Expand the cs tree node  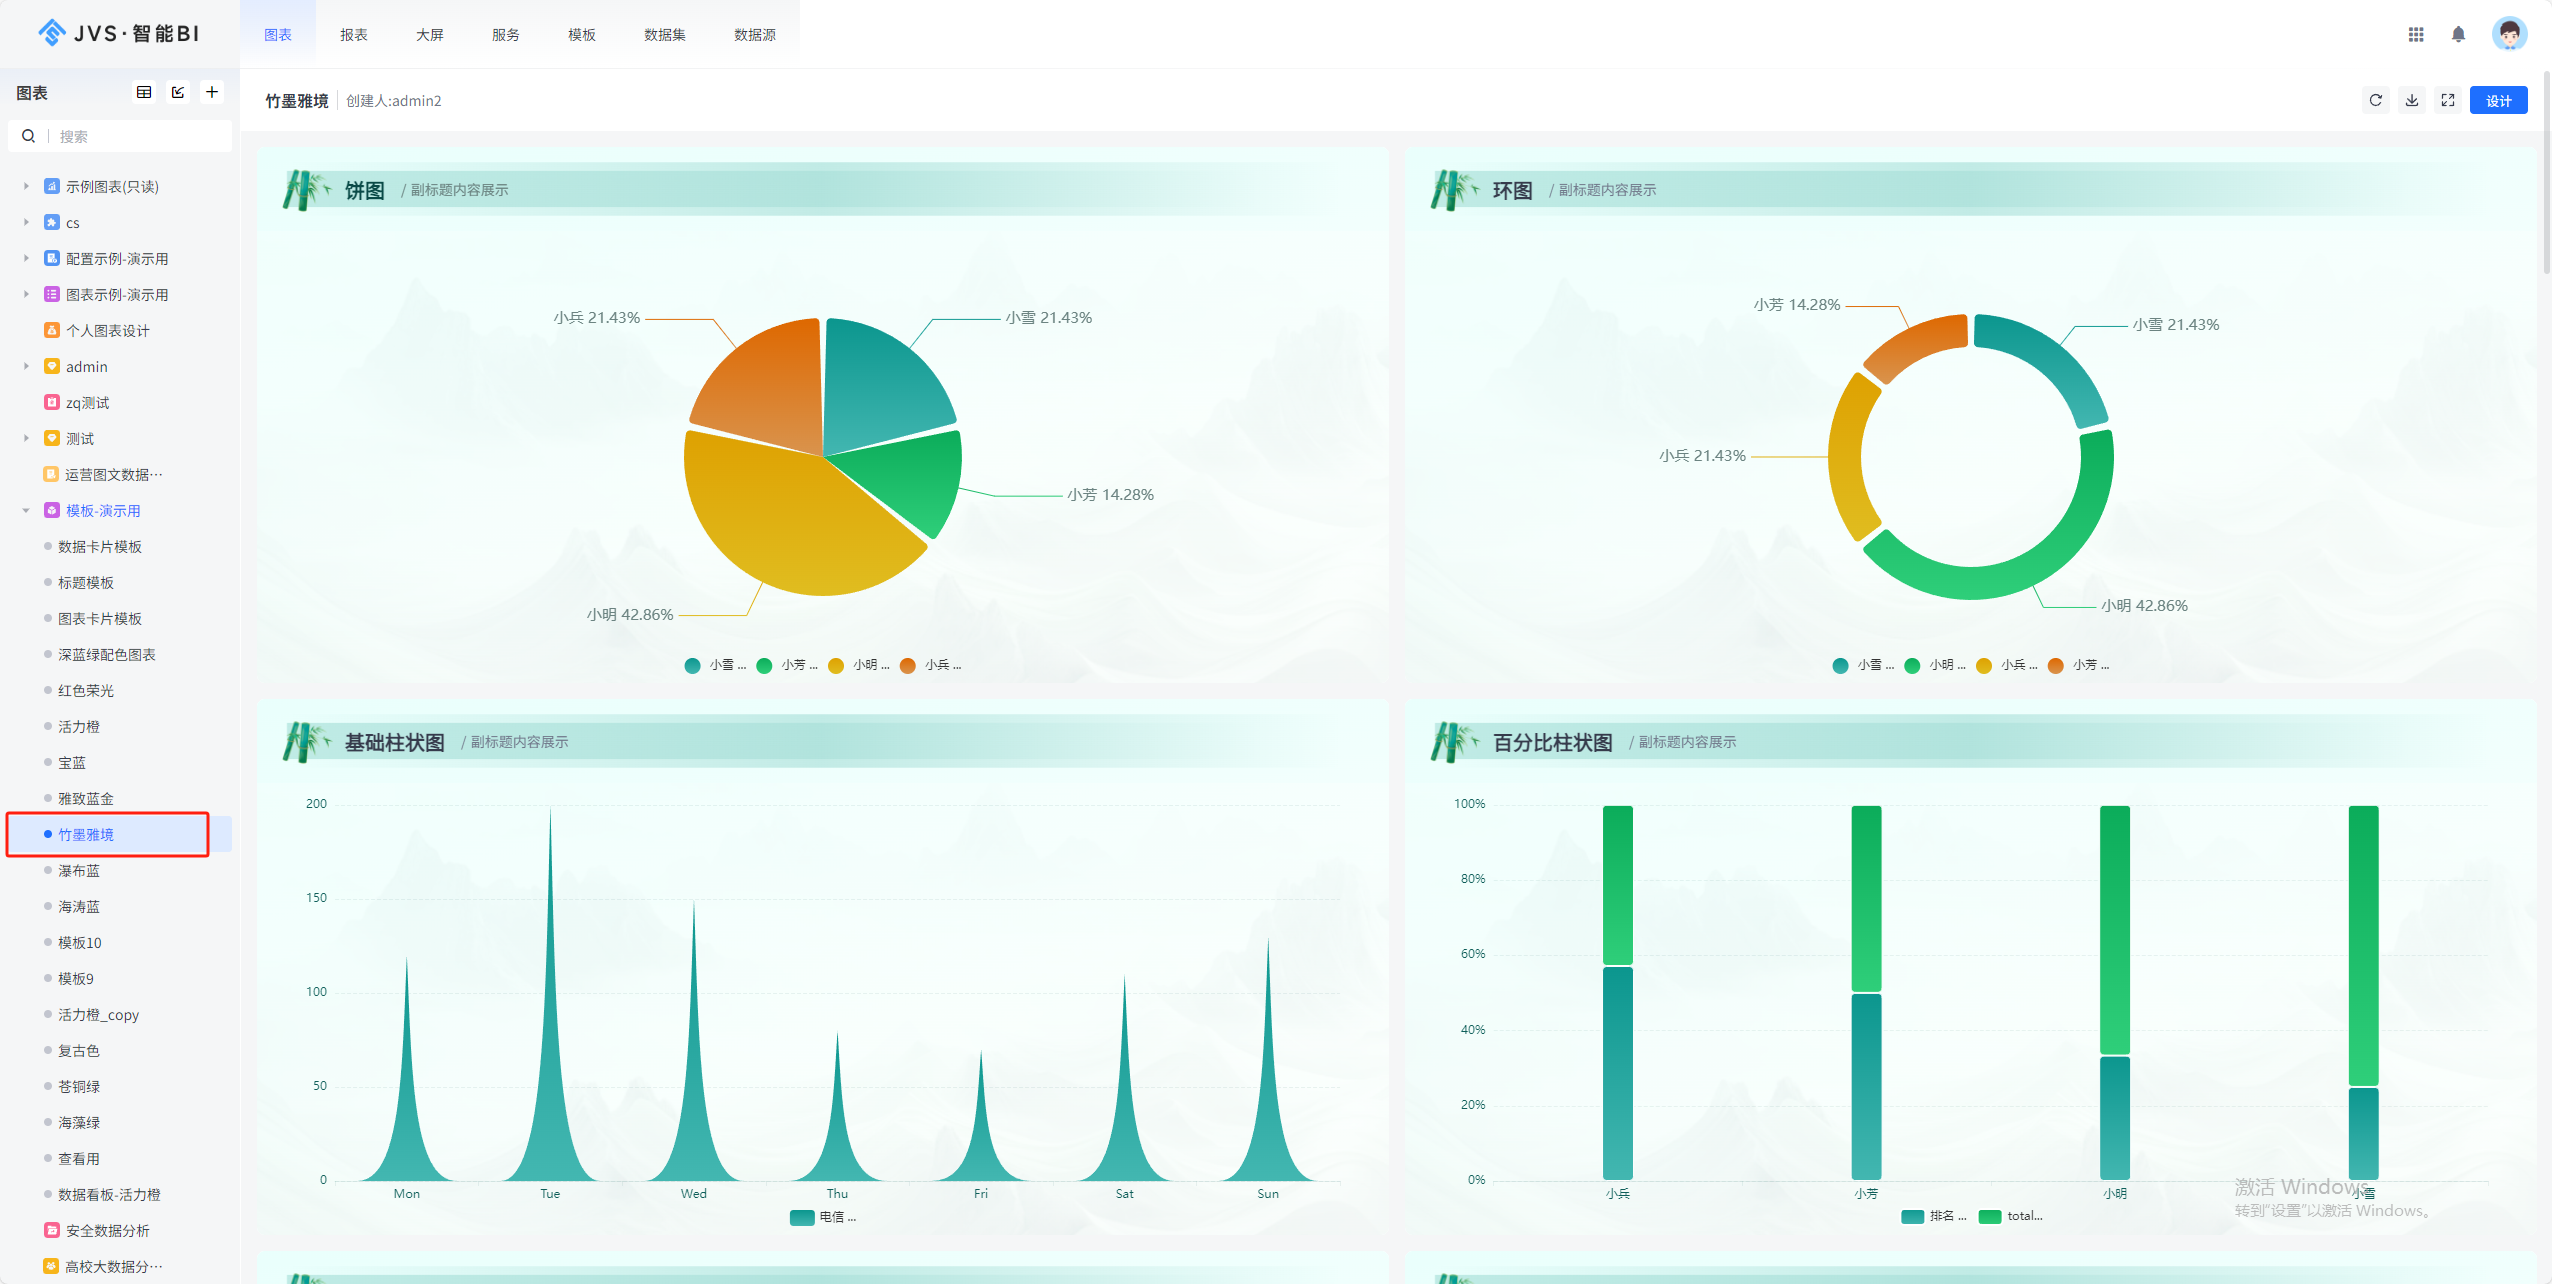26,222
